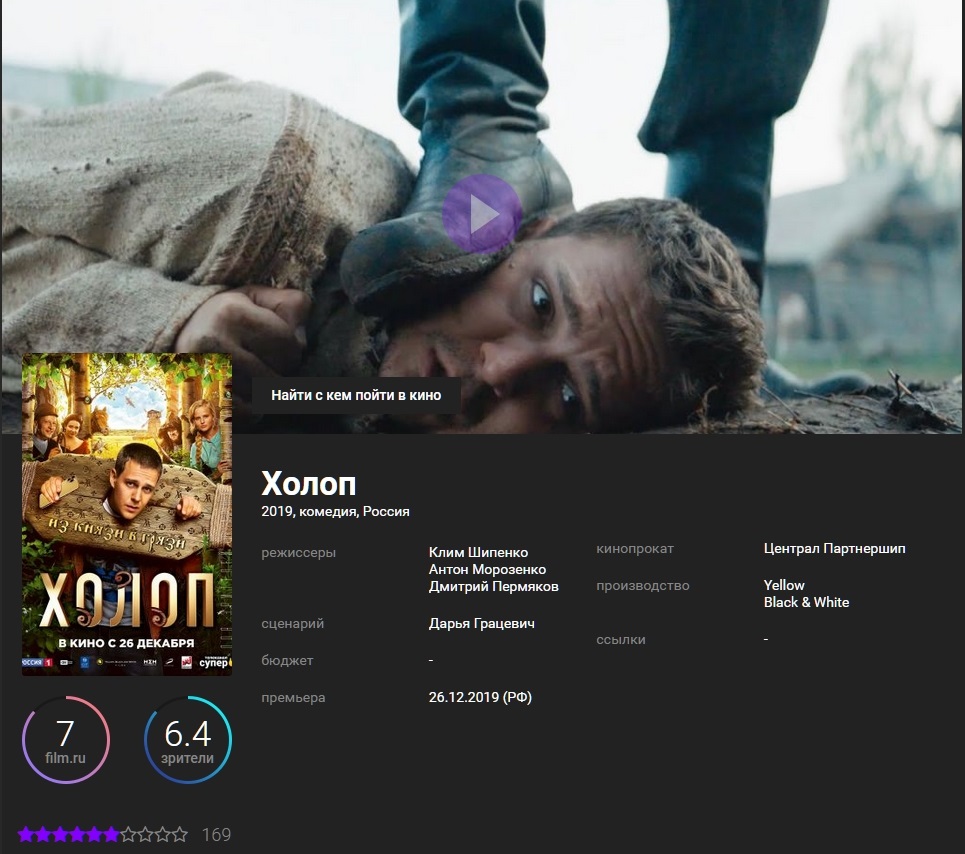
Task: Open Антон Морозенко's profile link
Action: [x=487, y=569]
